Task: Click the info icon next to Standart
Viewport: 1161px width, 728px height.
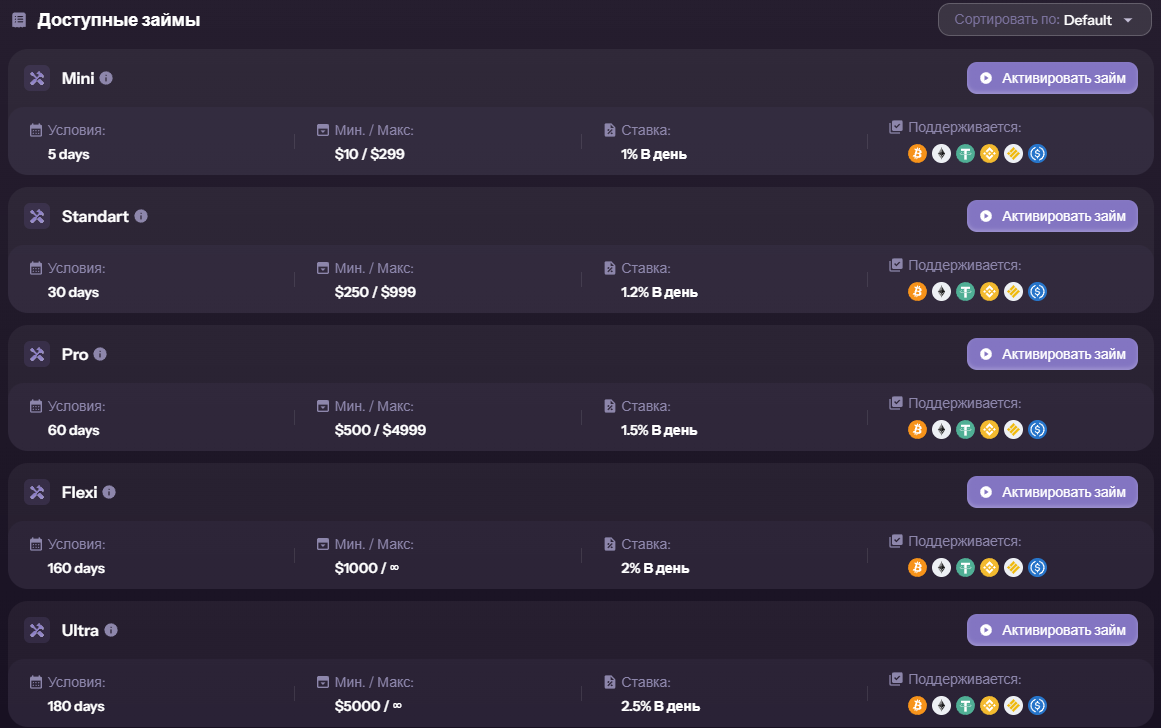Action: (x=141, y=216)
